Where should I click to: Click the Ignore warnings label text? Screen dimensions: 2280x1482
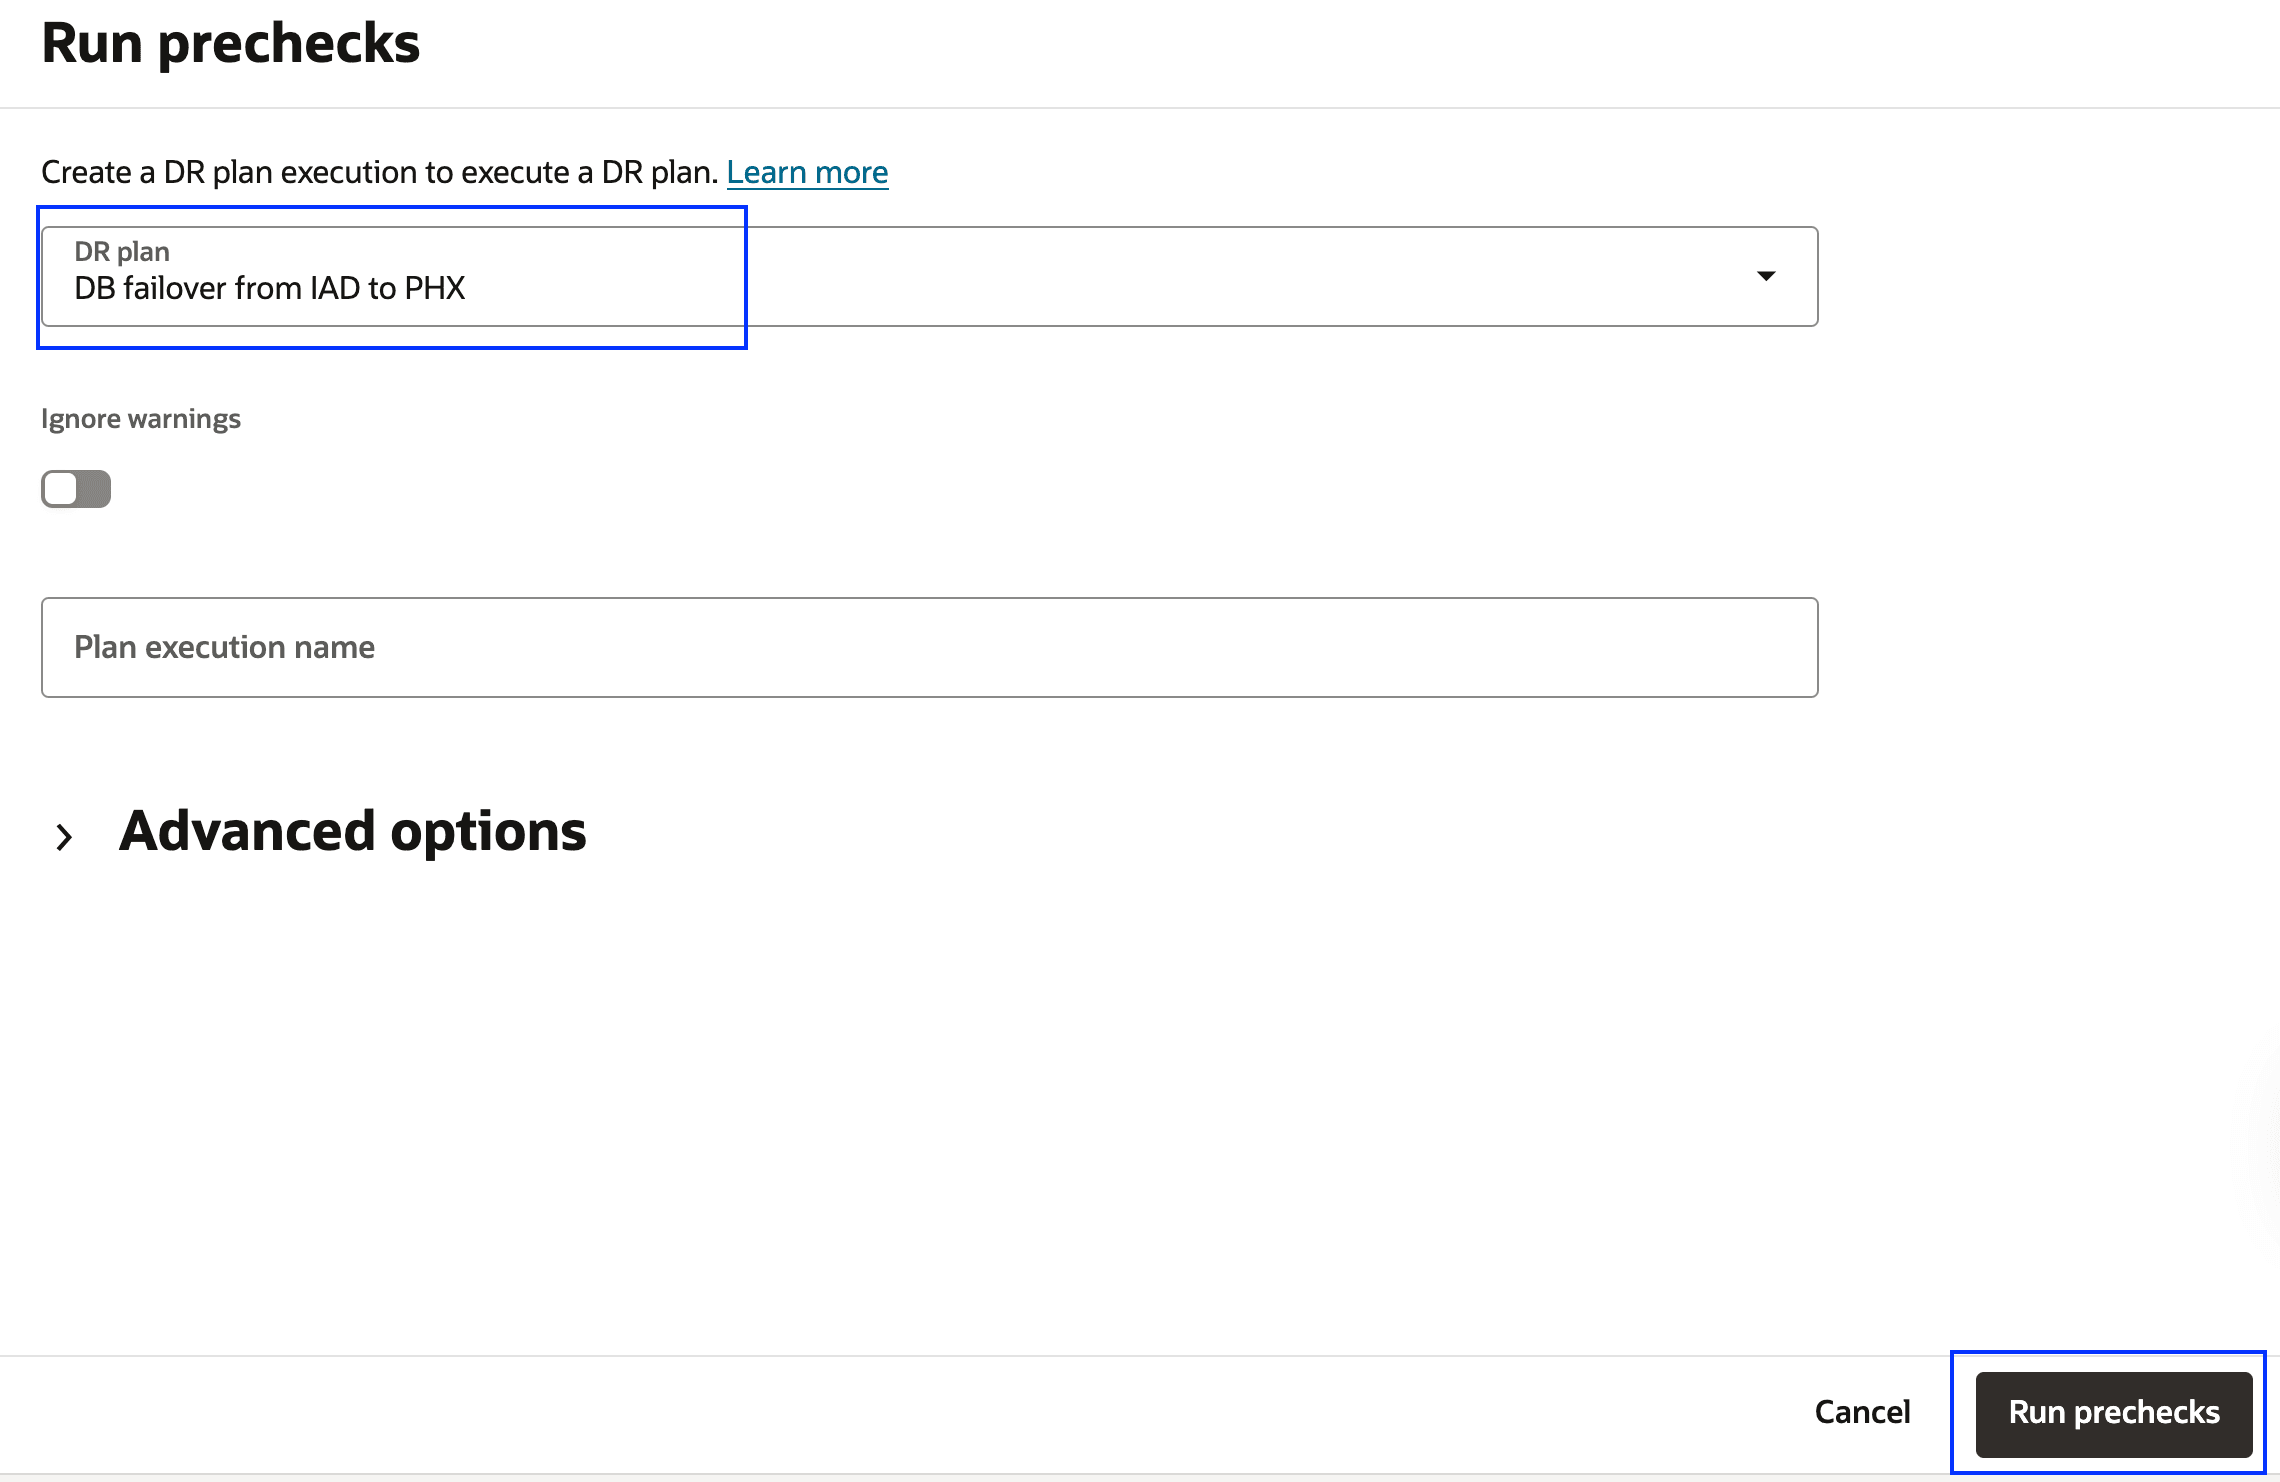pos(141,418)
